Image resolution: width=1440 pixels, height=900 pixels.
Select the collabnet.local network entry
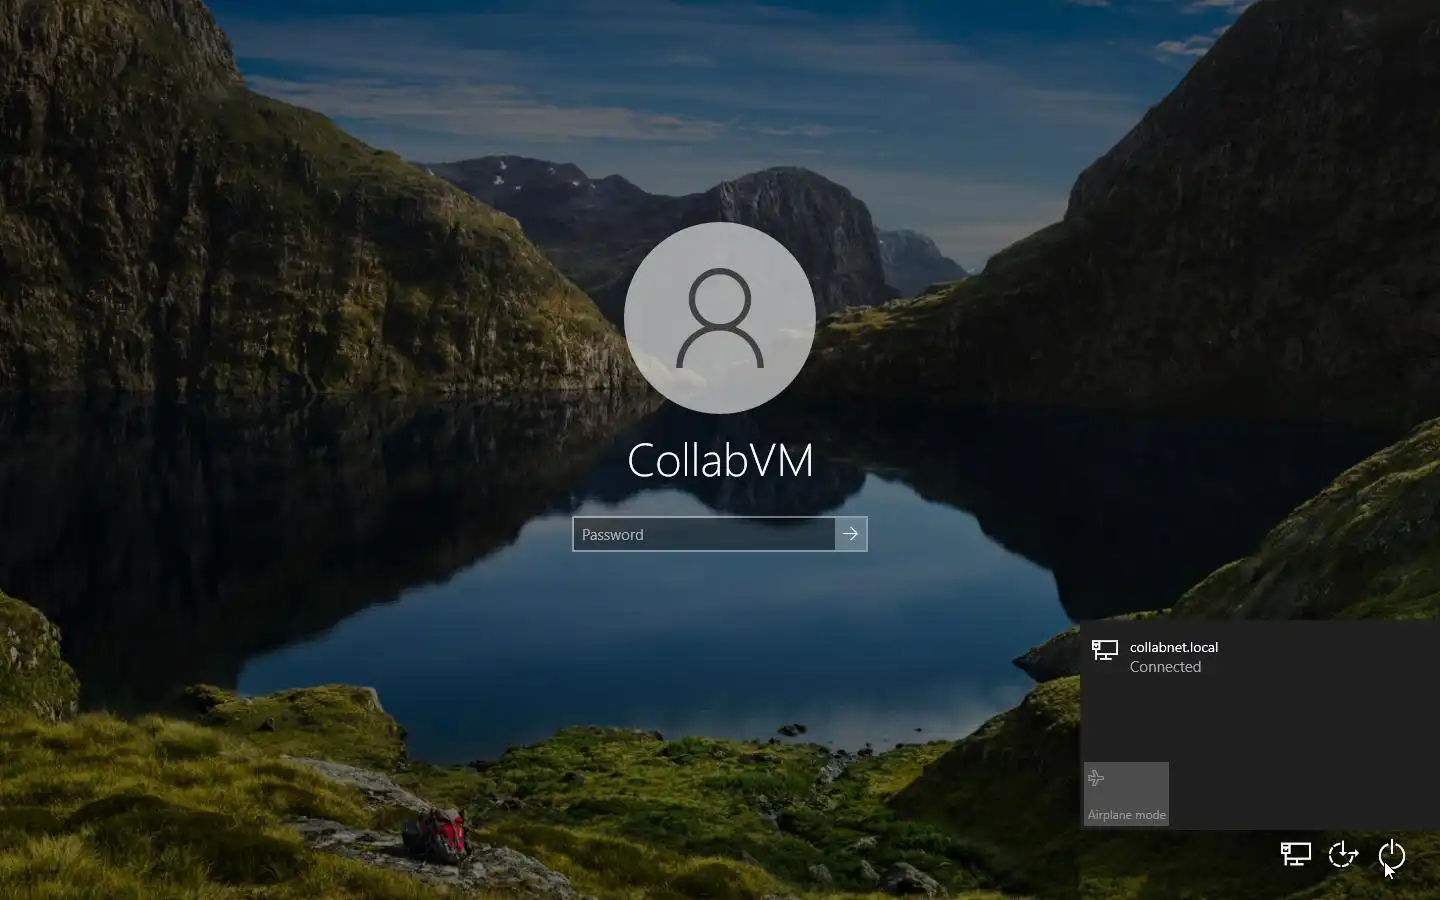(x=1260, y=657)
